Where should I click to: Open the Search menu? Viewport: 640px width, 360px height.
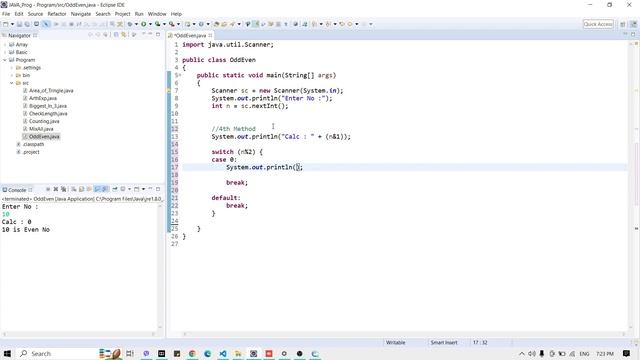103,14
